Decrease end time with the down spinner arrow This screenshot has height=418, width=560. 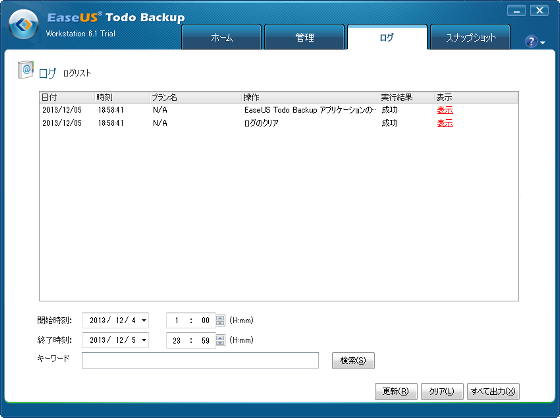click(x=221, y=343)
